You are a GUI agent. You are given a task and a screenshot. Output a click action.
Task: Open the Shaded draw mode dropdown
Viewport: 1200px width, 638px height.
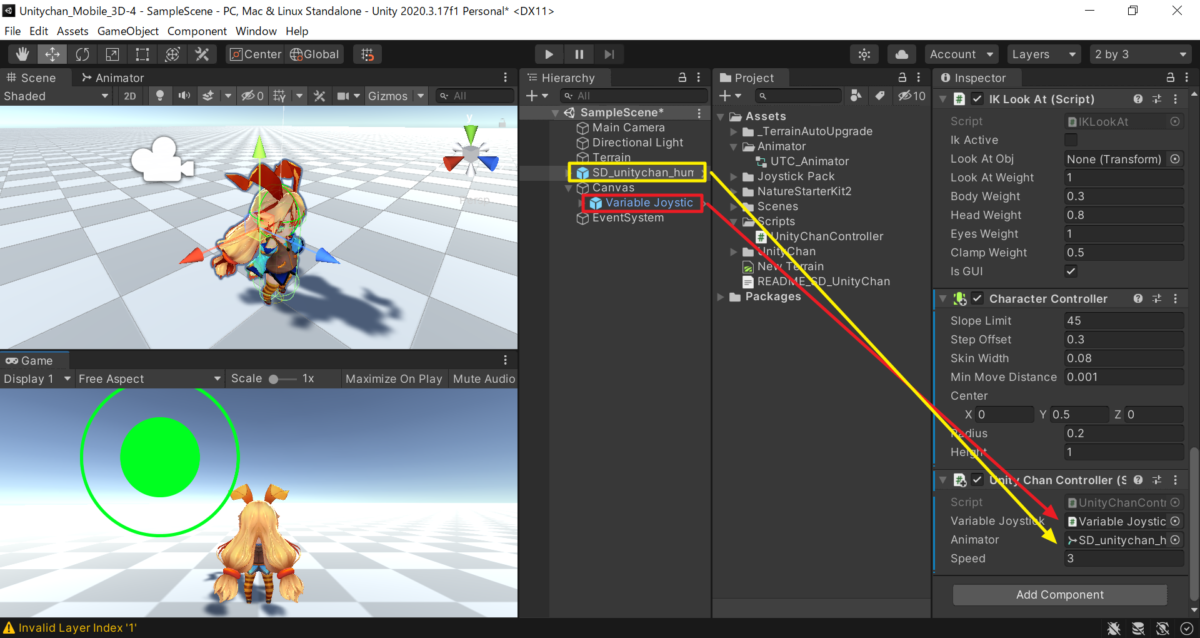point(56,96)
